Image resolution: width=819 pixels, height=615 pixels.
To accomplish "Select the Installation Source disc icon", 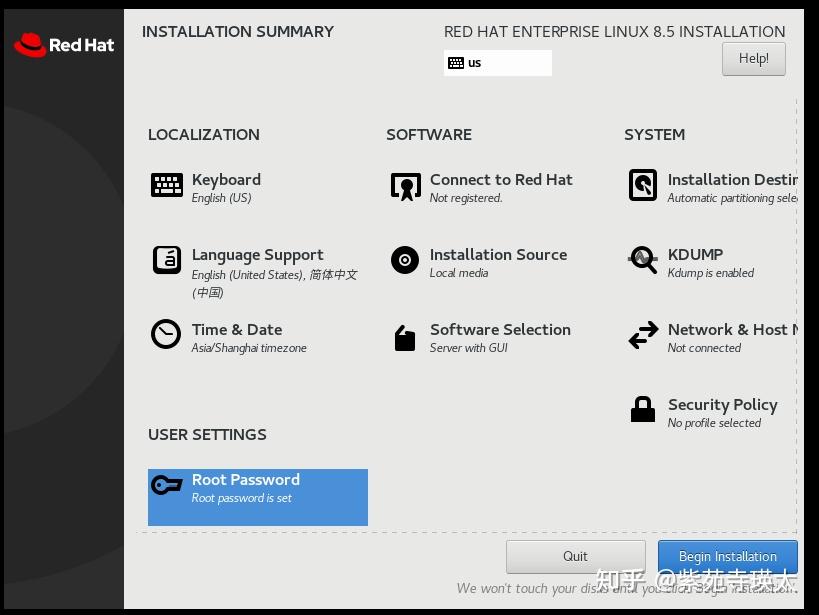I will tap(405, 259).
